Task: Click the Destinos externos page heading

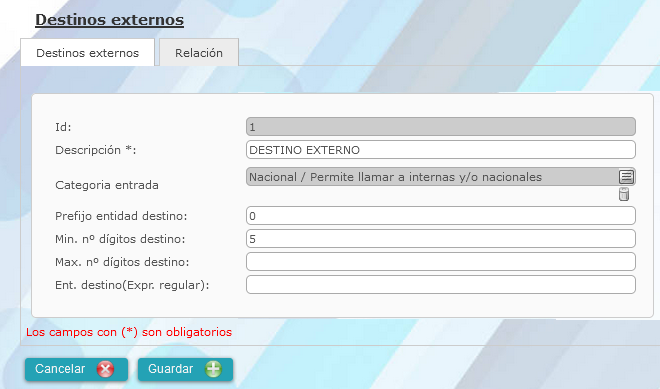Action: point(109,20)
